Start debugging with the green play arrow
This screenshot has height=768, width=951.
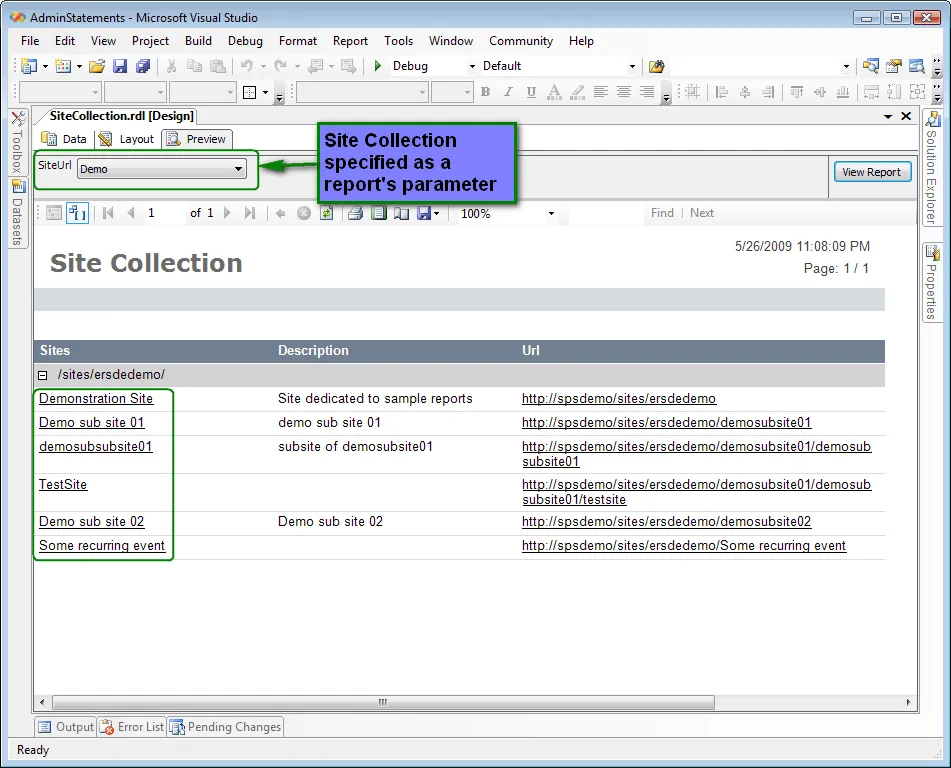click(x=377, y=66)
